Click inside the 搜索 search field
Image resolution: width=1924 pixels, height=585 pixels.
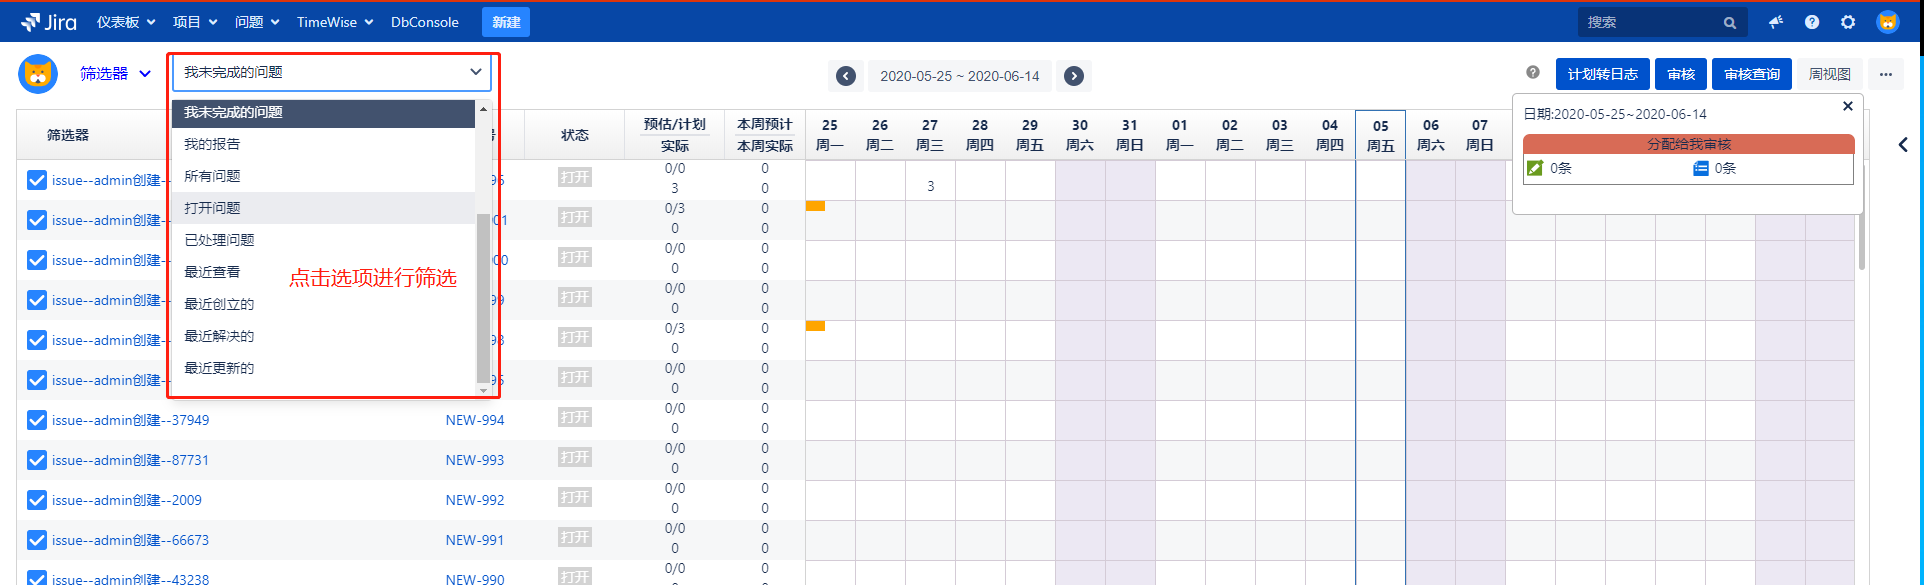tap(1650, 22)
